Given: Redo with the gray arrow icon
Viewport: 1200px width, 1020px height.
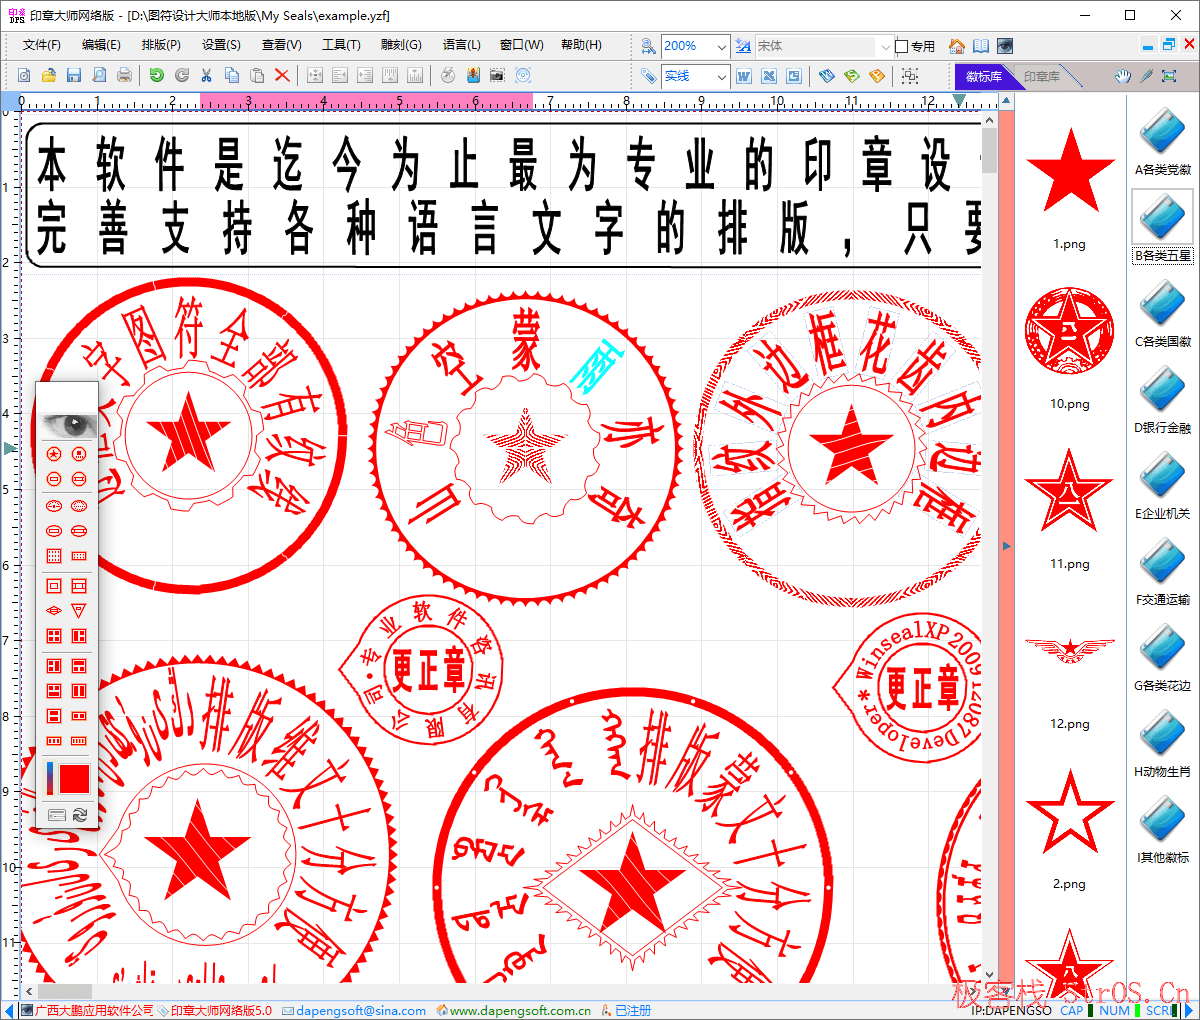Looking at the screenshot, I should click(182, 75).
